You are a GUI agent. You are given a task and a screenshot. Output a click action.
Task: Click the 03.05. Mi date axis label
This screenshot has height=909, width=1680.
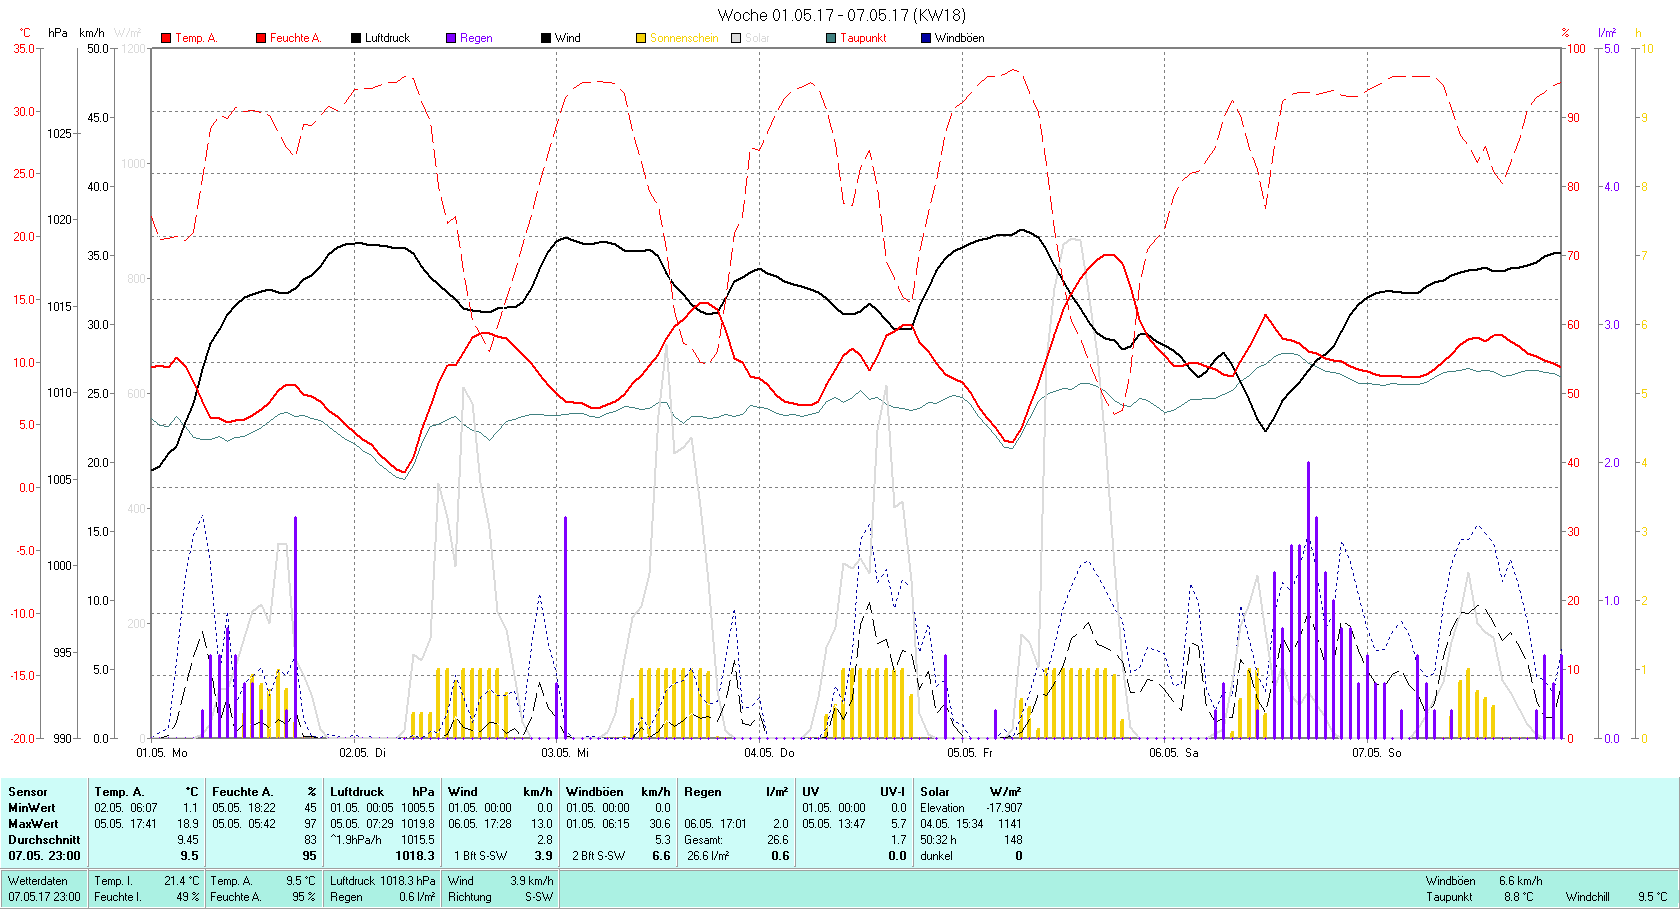tap(565, 753)
